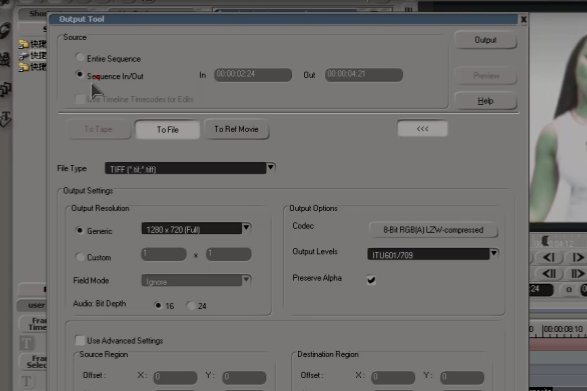Toggle Use Timeline Timecodes for Edits checkbox
This screenshot has height=391, width=587.
point(80,99)
